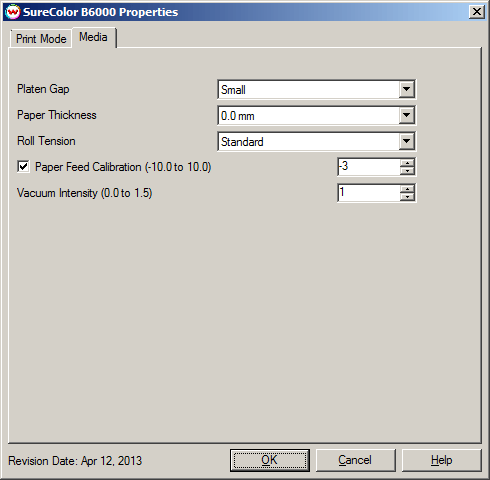Click the Platen Gap field showing Small
The image size is (490, 480).
[x=316, y=89]
